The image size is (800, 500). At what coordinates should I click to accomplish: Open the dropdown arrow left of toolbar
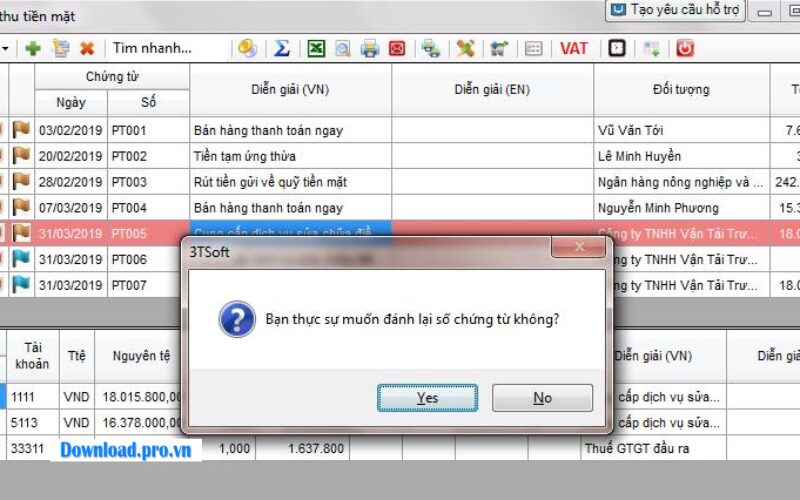(6, 49)
